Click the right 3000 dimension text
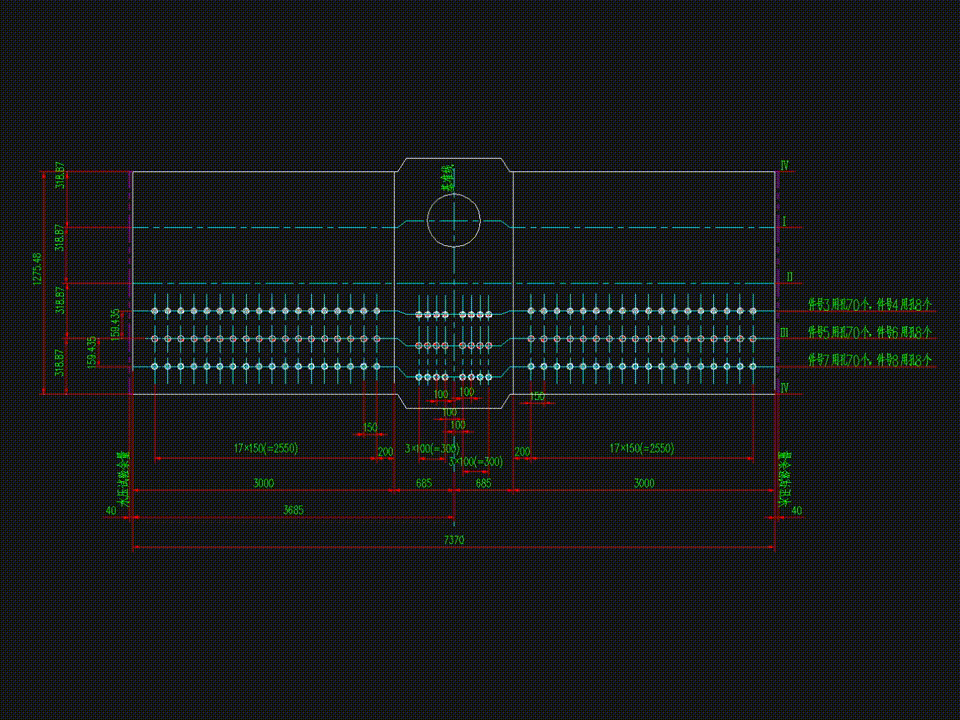Screen dimensions: 960x720 click(644, 483)
